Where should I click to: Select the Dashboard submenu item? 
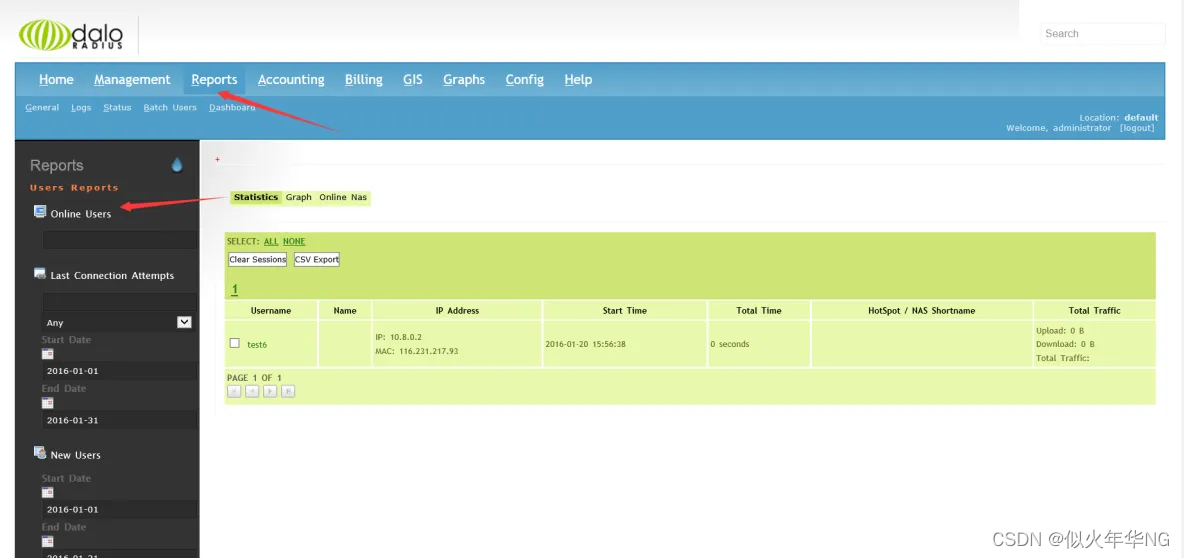[x=232, y=107]
